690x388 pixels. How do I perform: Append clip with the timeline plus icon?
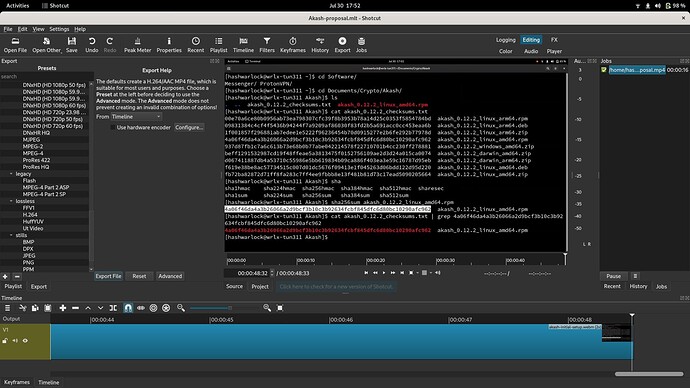point(63,308)
